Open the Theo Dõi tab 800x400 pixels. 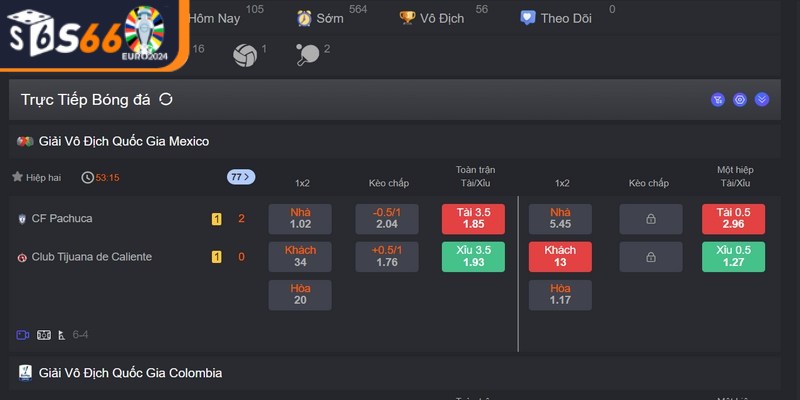(557, 18)
